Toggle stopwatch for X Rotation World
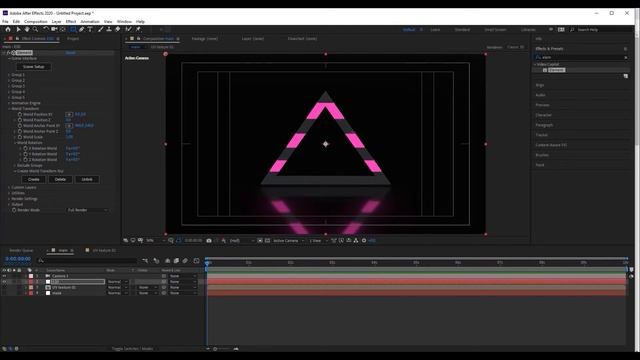The image size is (640, 360). click(25, 149)
